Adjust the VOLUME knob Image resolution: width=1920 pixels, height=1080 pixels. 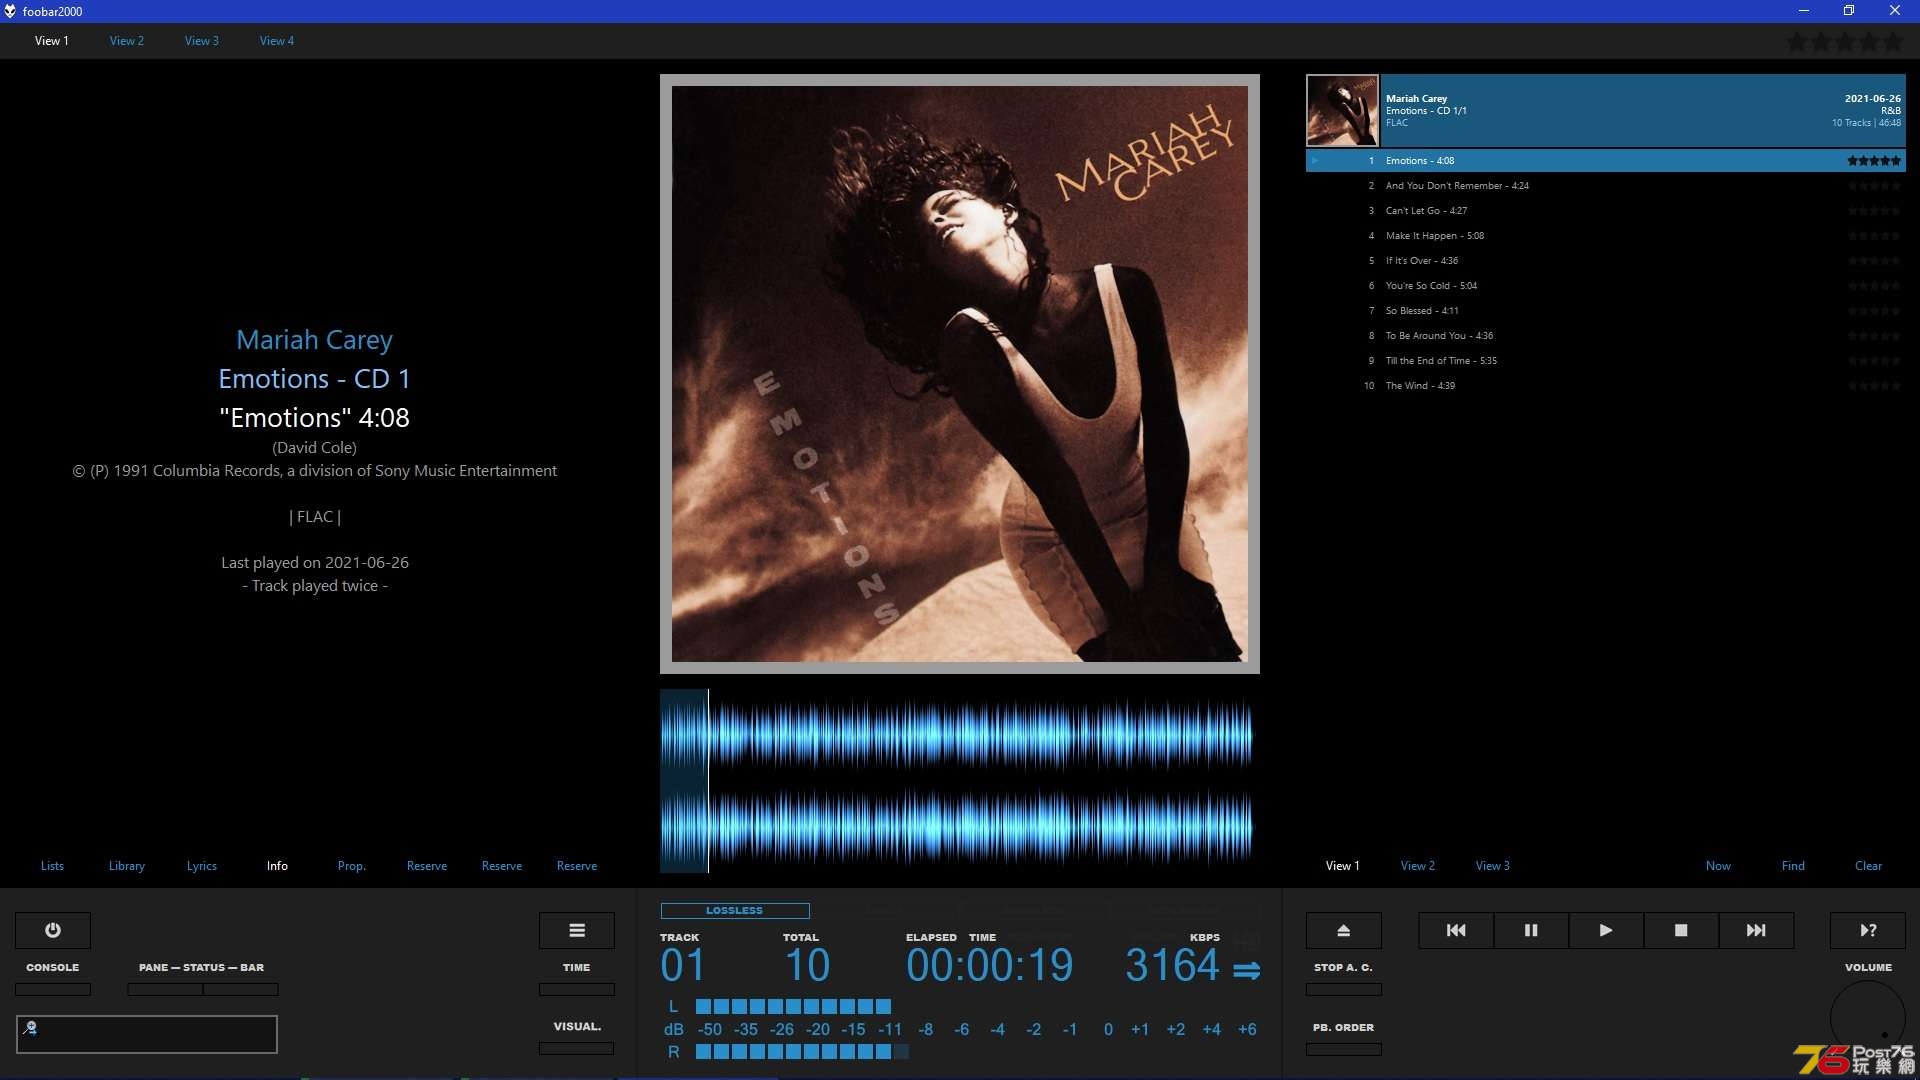tap(1868, 1018)
